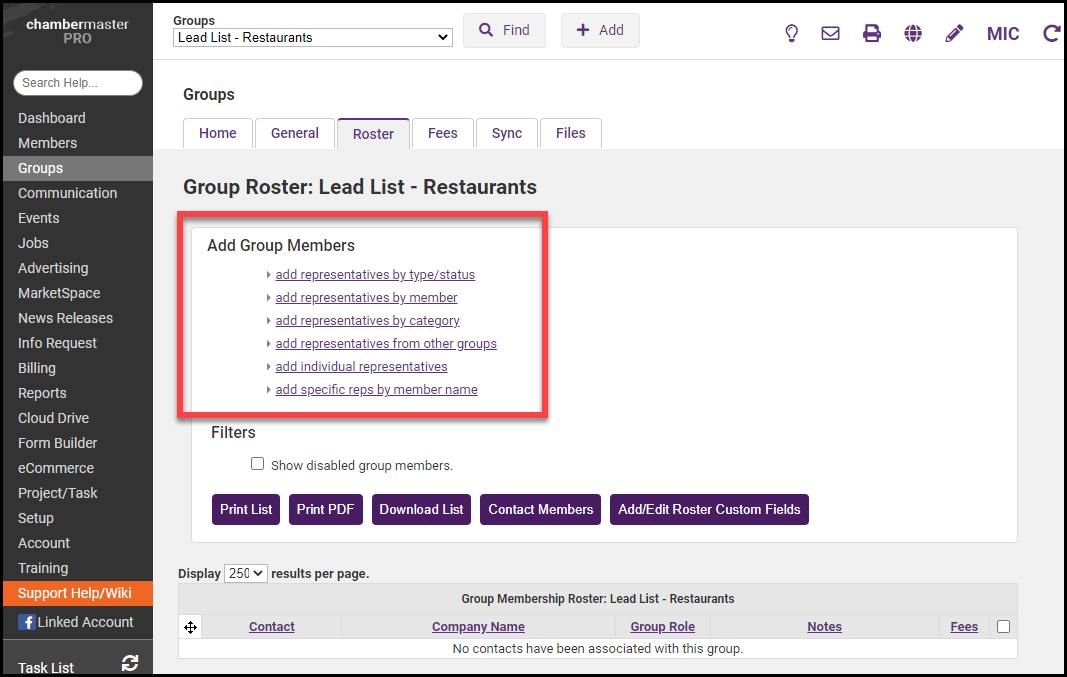Image resolution: width=1067 pixels, height=677 pixels.
Task: Click the move arrows icon in roster table
Action: click(190, 627)
